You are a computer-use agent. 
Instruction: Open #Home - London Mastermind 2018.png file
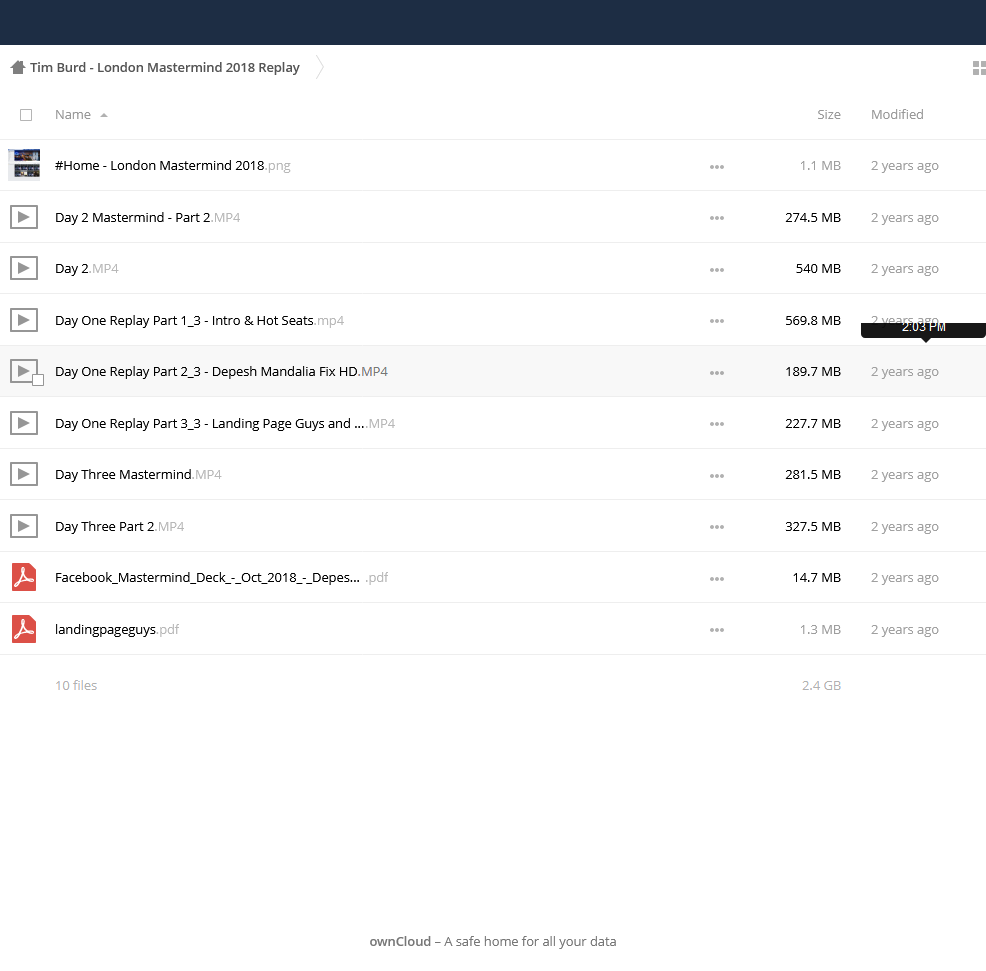[172, 165]
